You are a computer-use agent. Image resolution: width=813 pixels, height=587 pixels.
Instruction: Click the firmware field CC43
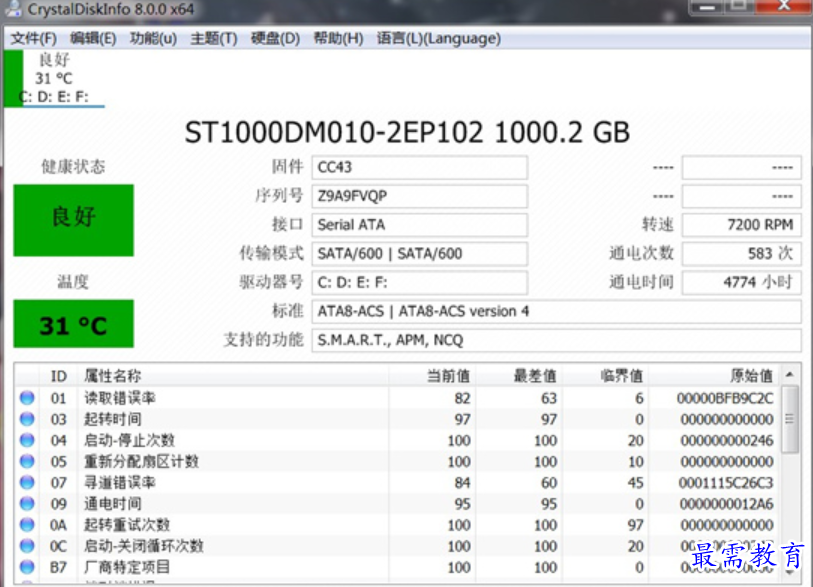(419, 167)
